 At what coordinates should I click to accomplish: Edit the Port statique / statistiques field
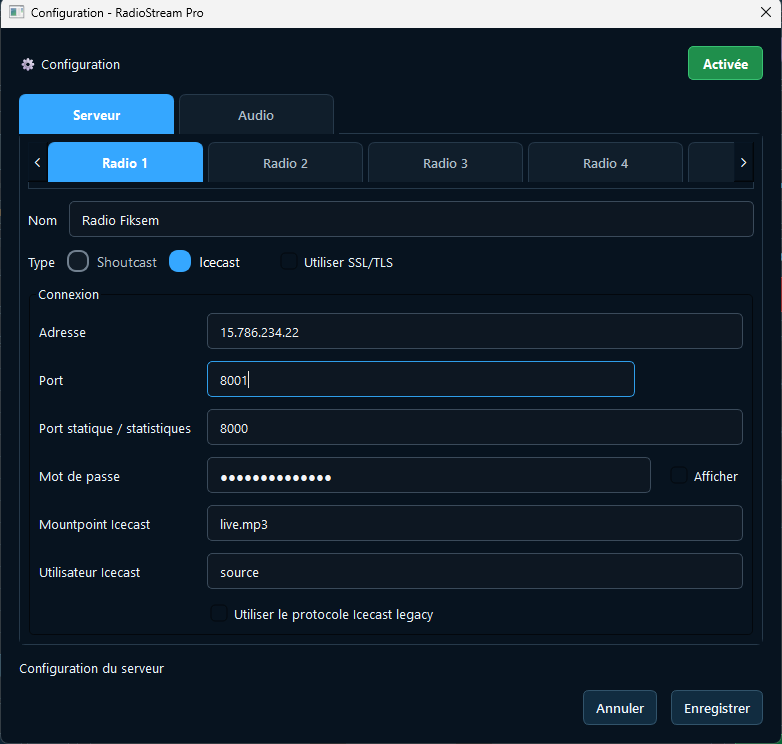coord(475,427)
